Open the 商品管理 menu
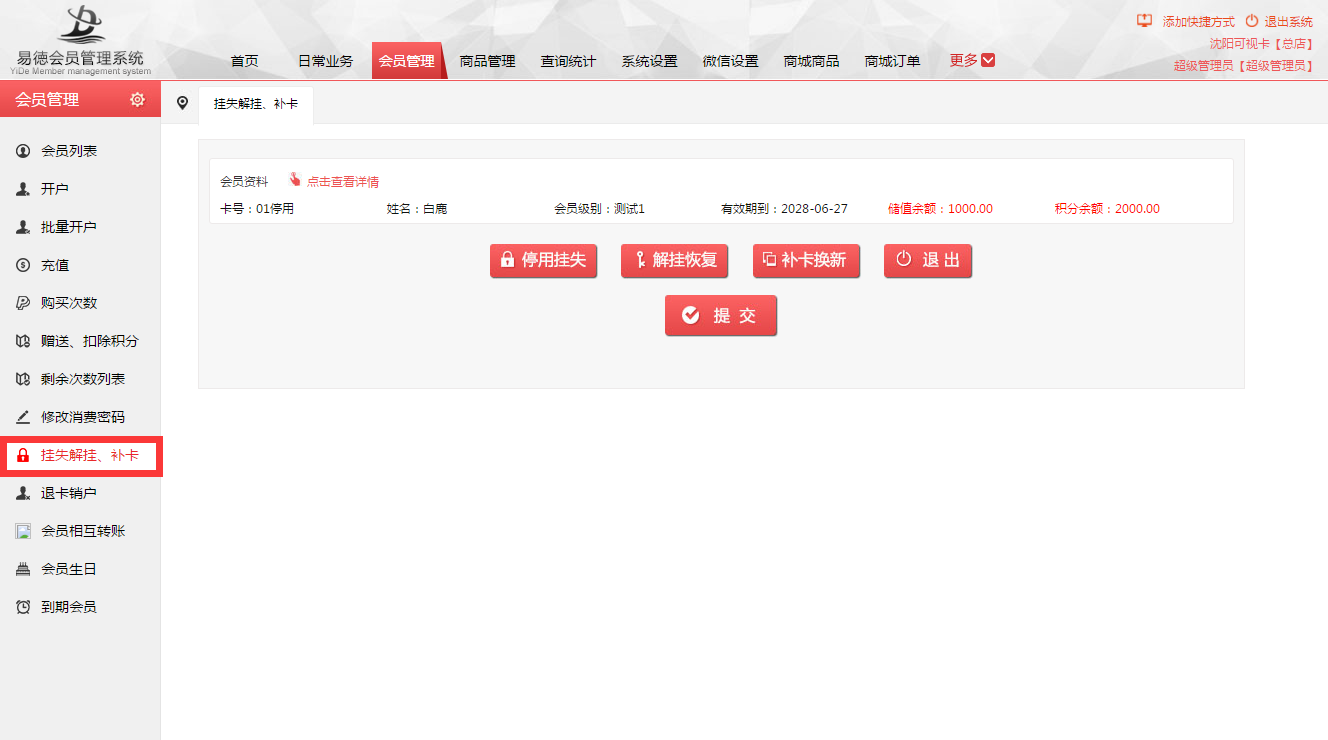Screen dimensions: 1328x740 pos(488,61)
